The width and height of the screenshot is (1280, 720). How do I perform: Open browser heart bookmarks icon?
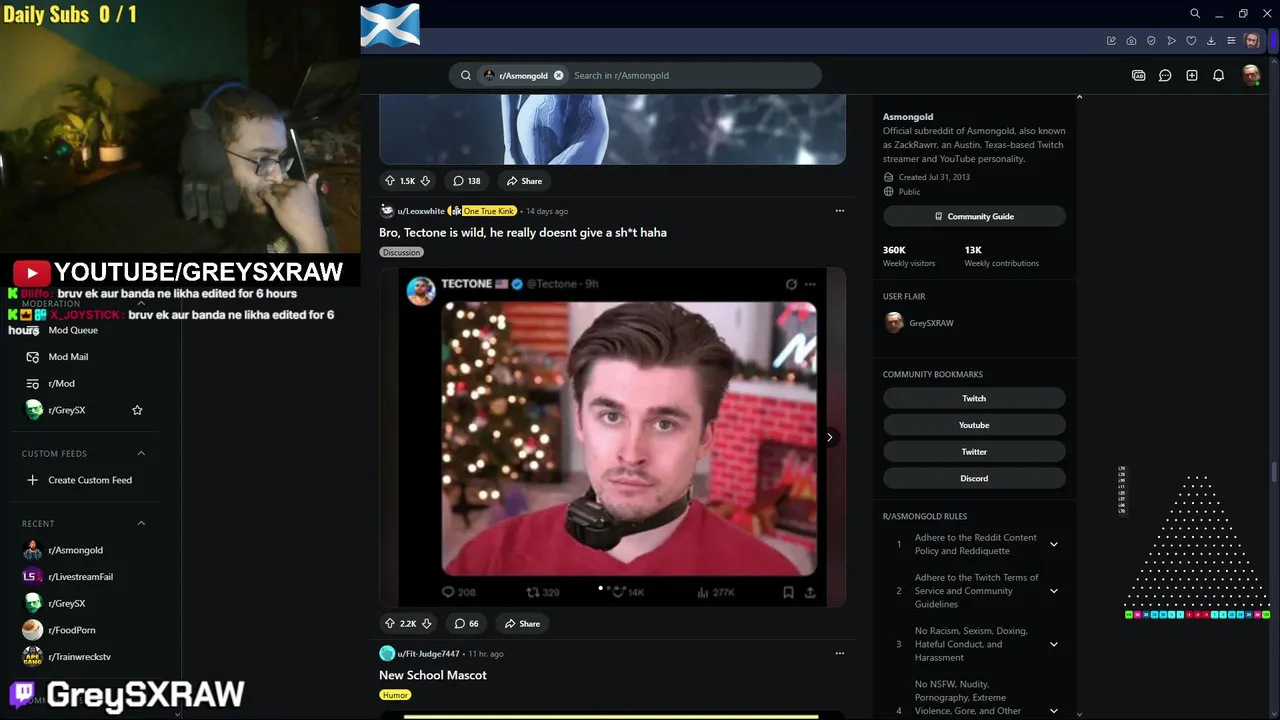1191,41
